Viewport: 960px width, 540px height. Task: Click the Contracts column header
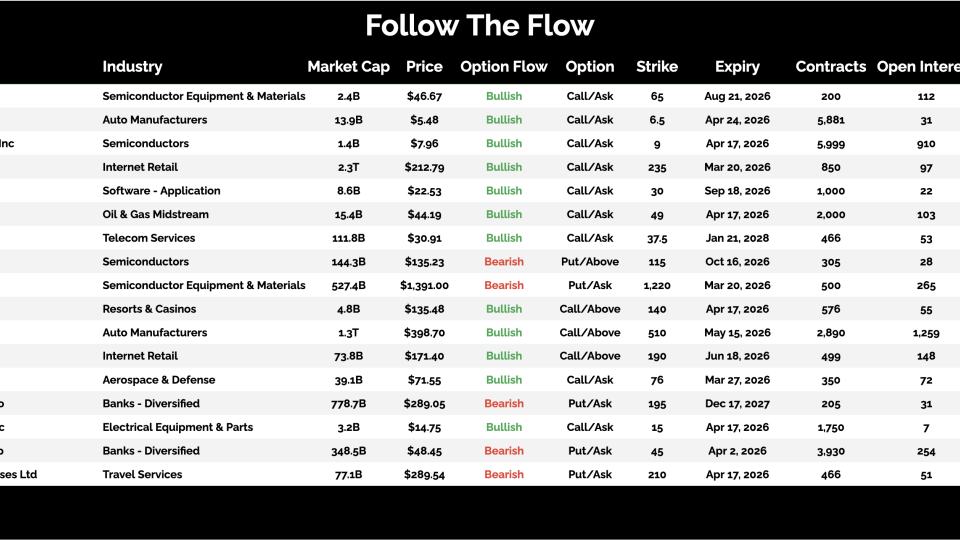(831, 67)
